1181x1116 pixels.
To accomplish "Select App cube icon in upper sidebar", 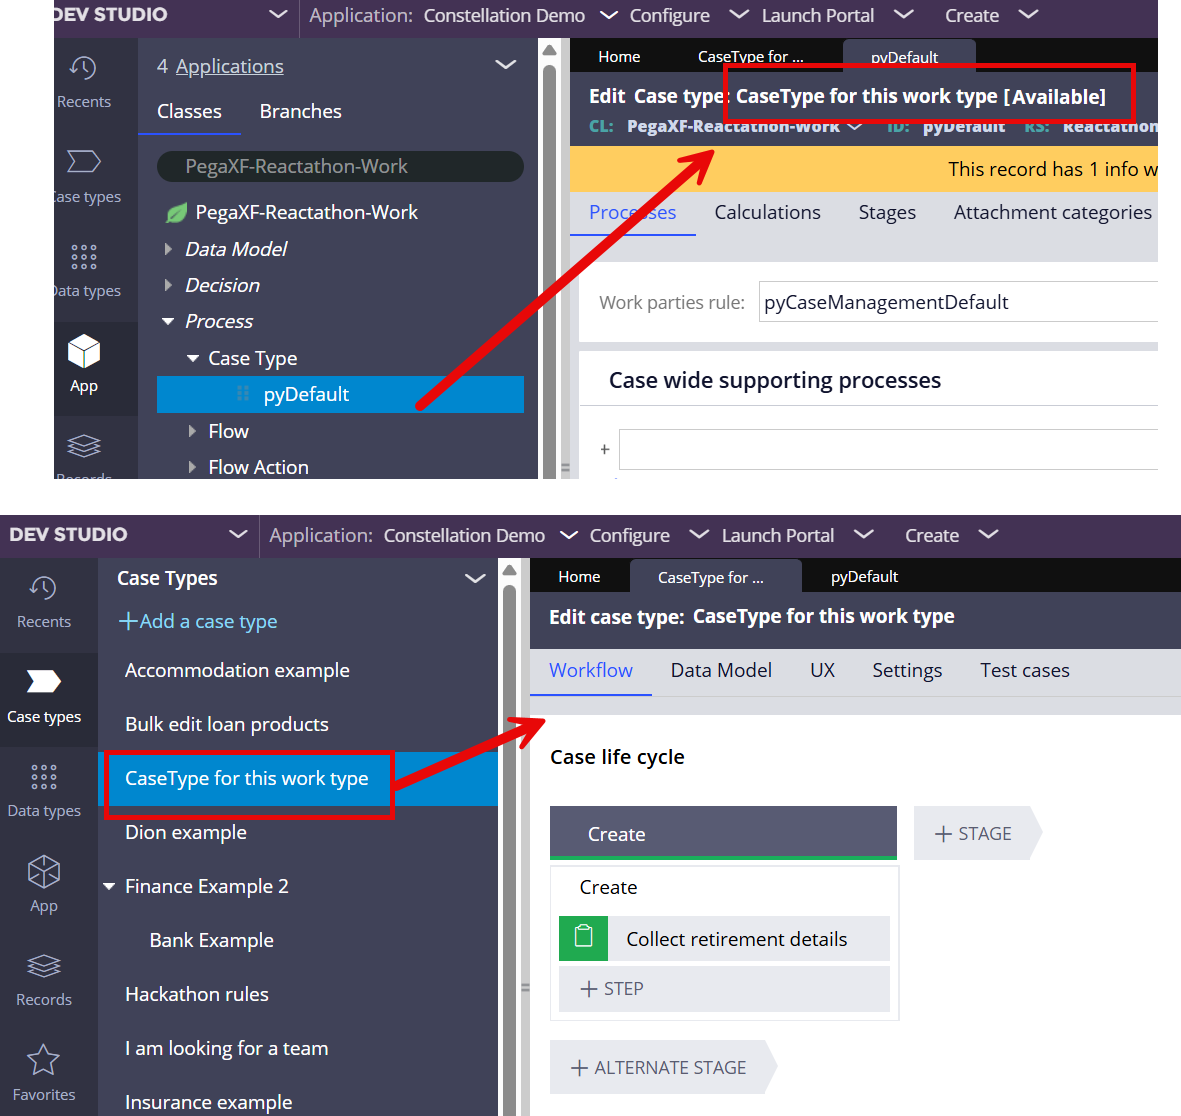I will click(84, 352).
